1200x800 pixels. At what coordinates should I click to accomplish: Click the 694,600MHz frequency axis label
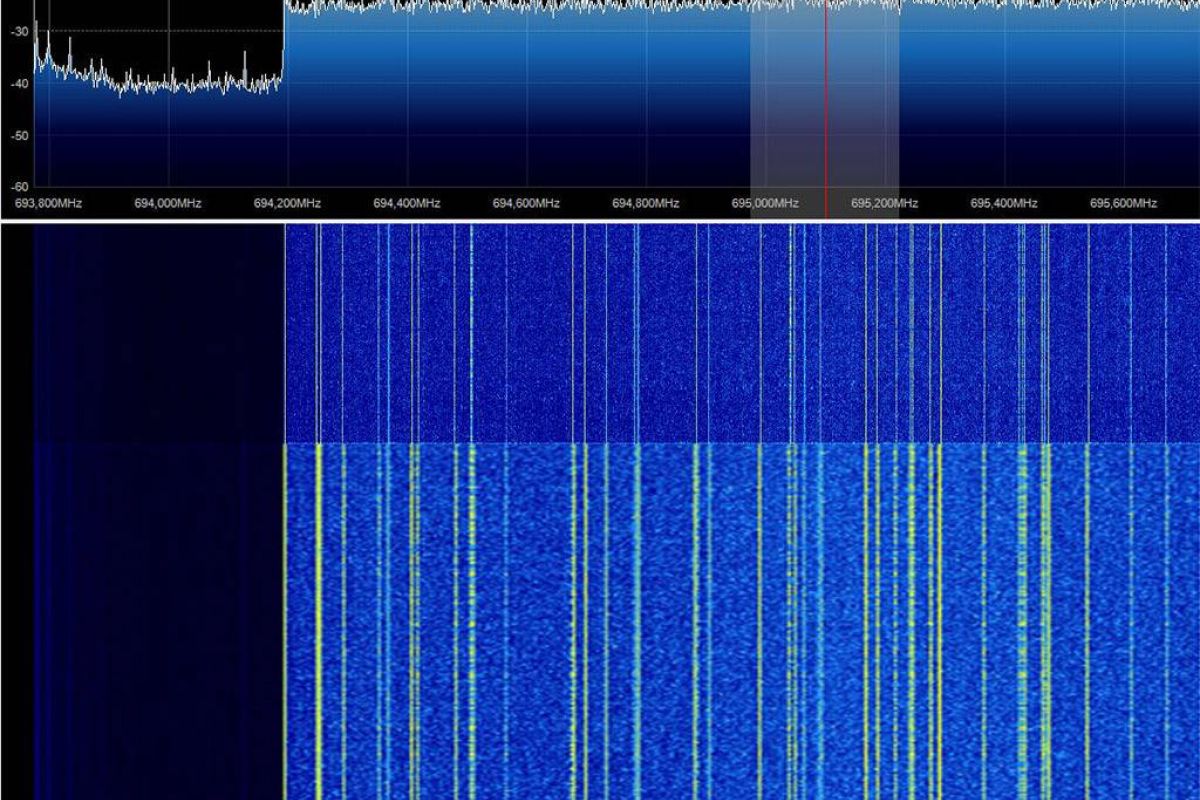(x=526, y=203)
